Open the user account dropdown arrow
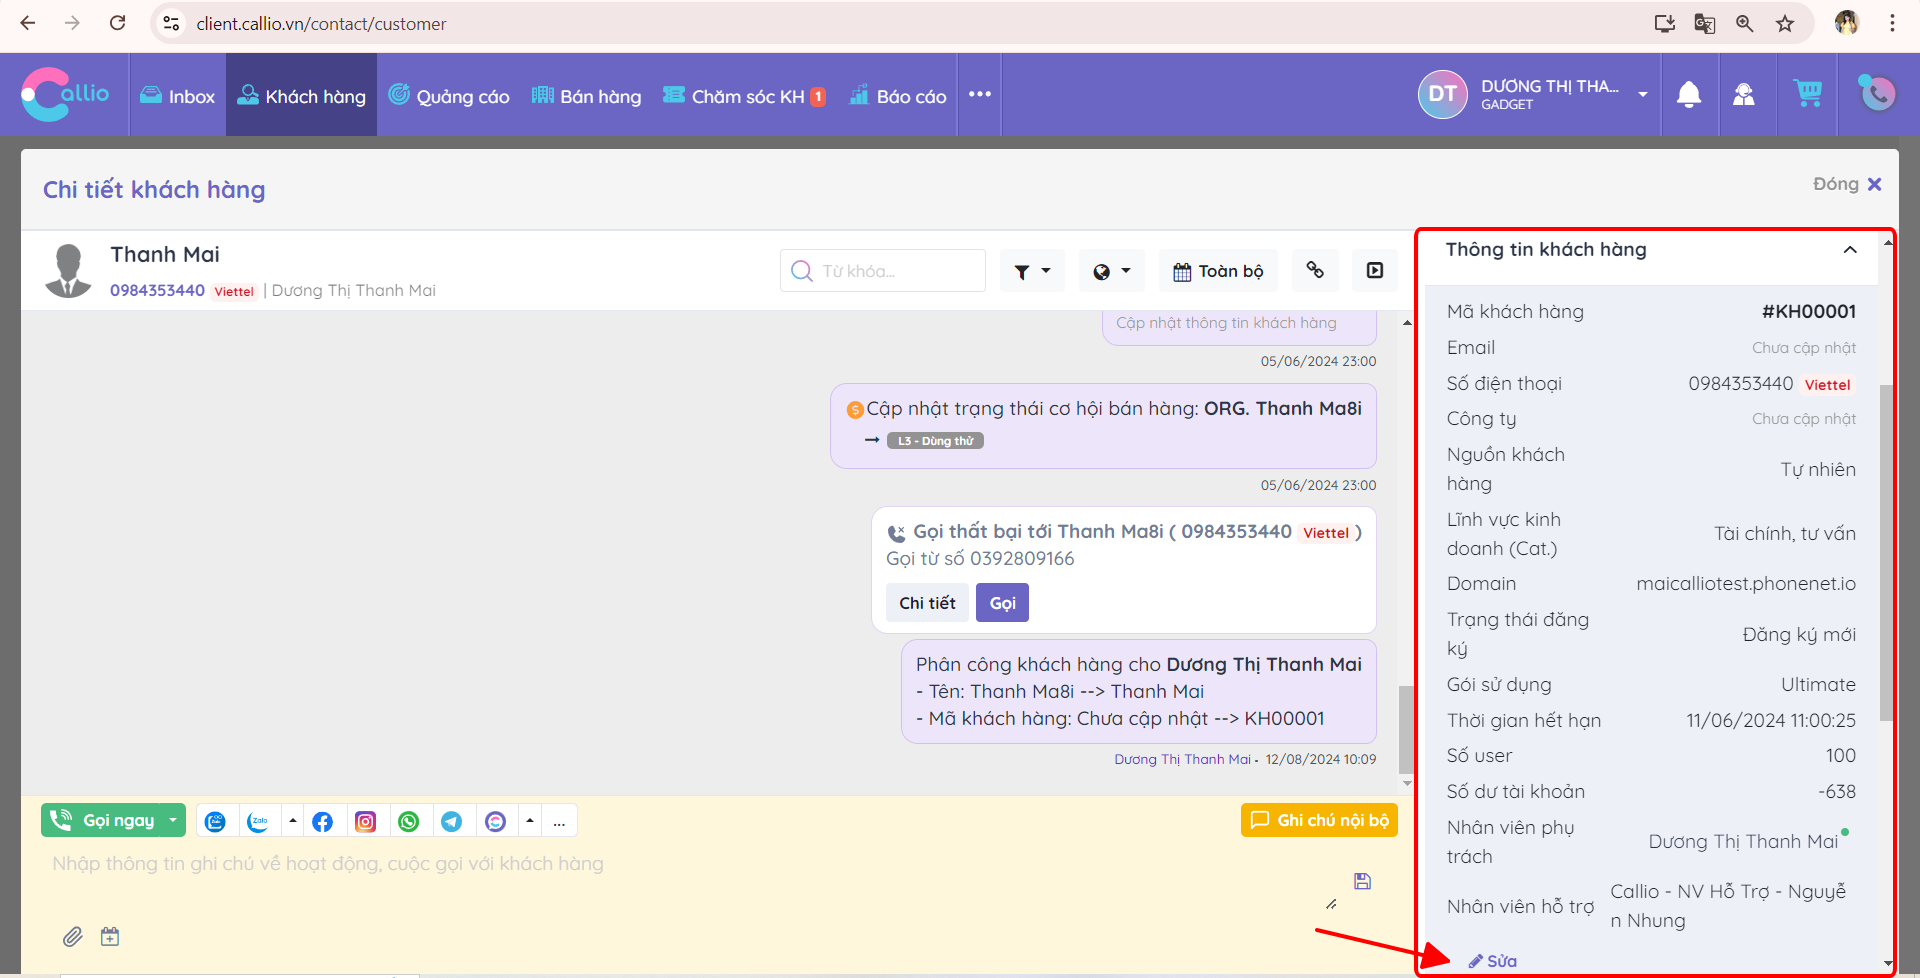1920x978 pixels. pyautogui.click(x=1642, y=94)
